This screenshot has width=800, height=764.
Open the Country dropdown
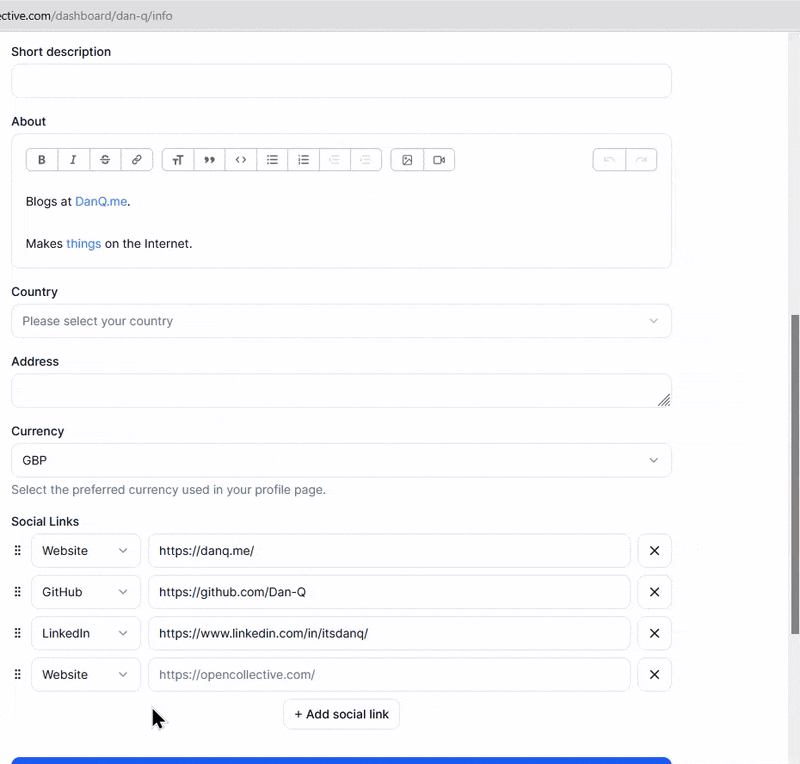click(341, 321)
